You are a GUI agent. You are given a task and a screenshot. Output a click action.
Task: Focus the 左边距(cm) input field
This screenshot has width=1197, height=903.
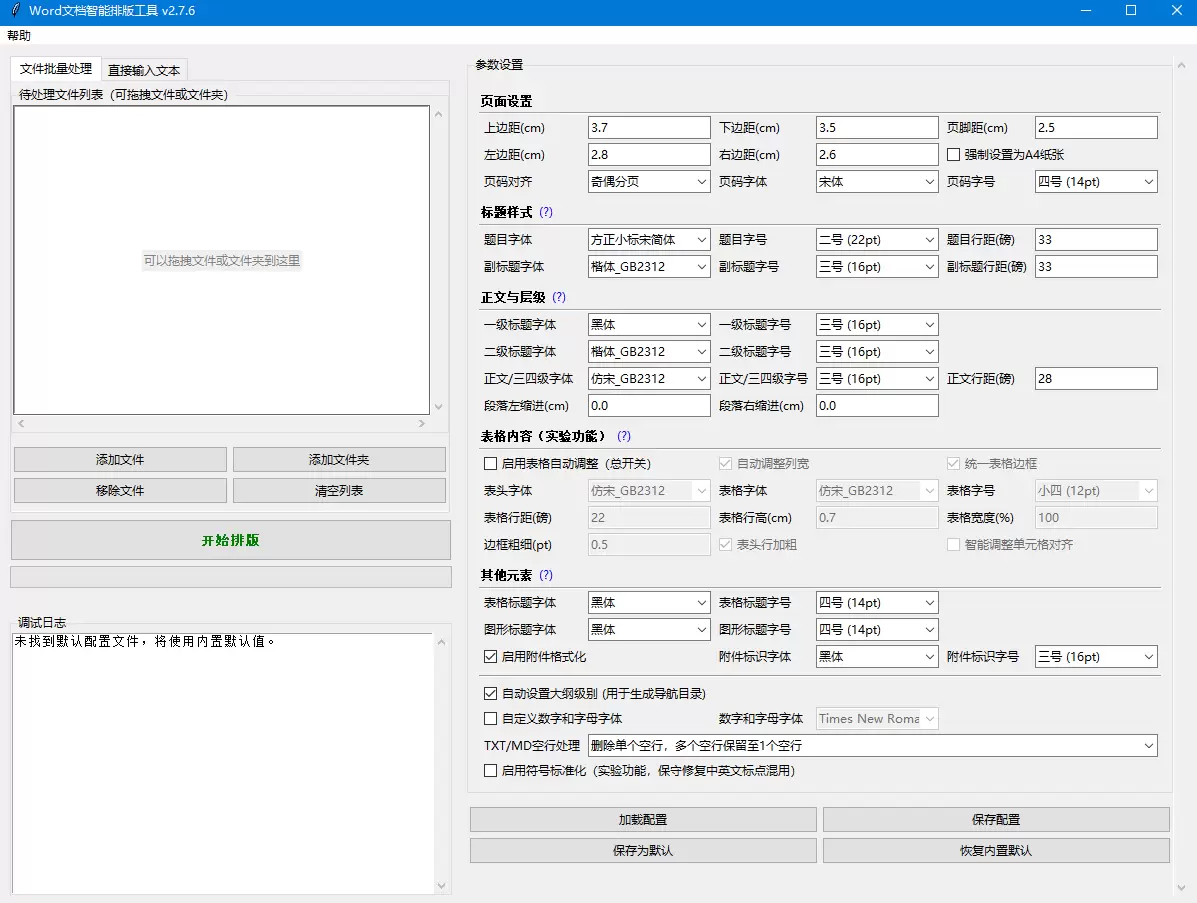649,155
